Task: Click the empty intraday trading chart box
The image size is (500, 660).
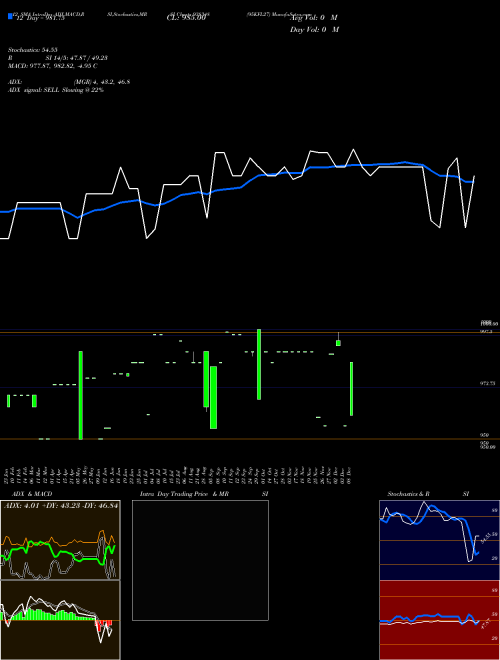Action: coord(200,560)
